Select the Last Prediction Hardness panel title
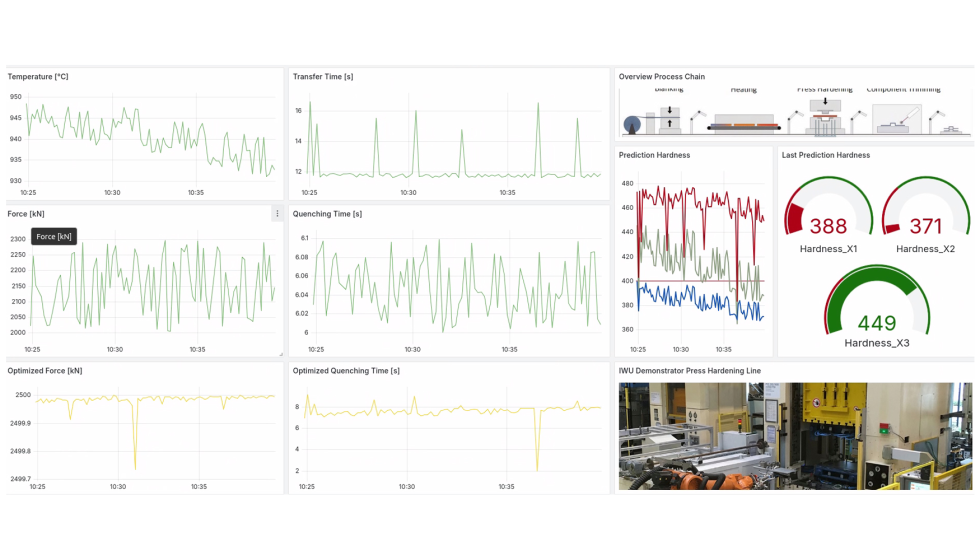 click(826, 156)
